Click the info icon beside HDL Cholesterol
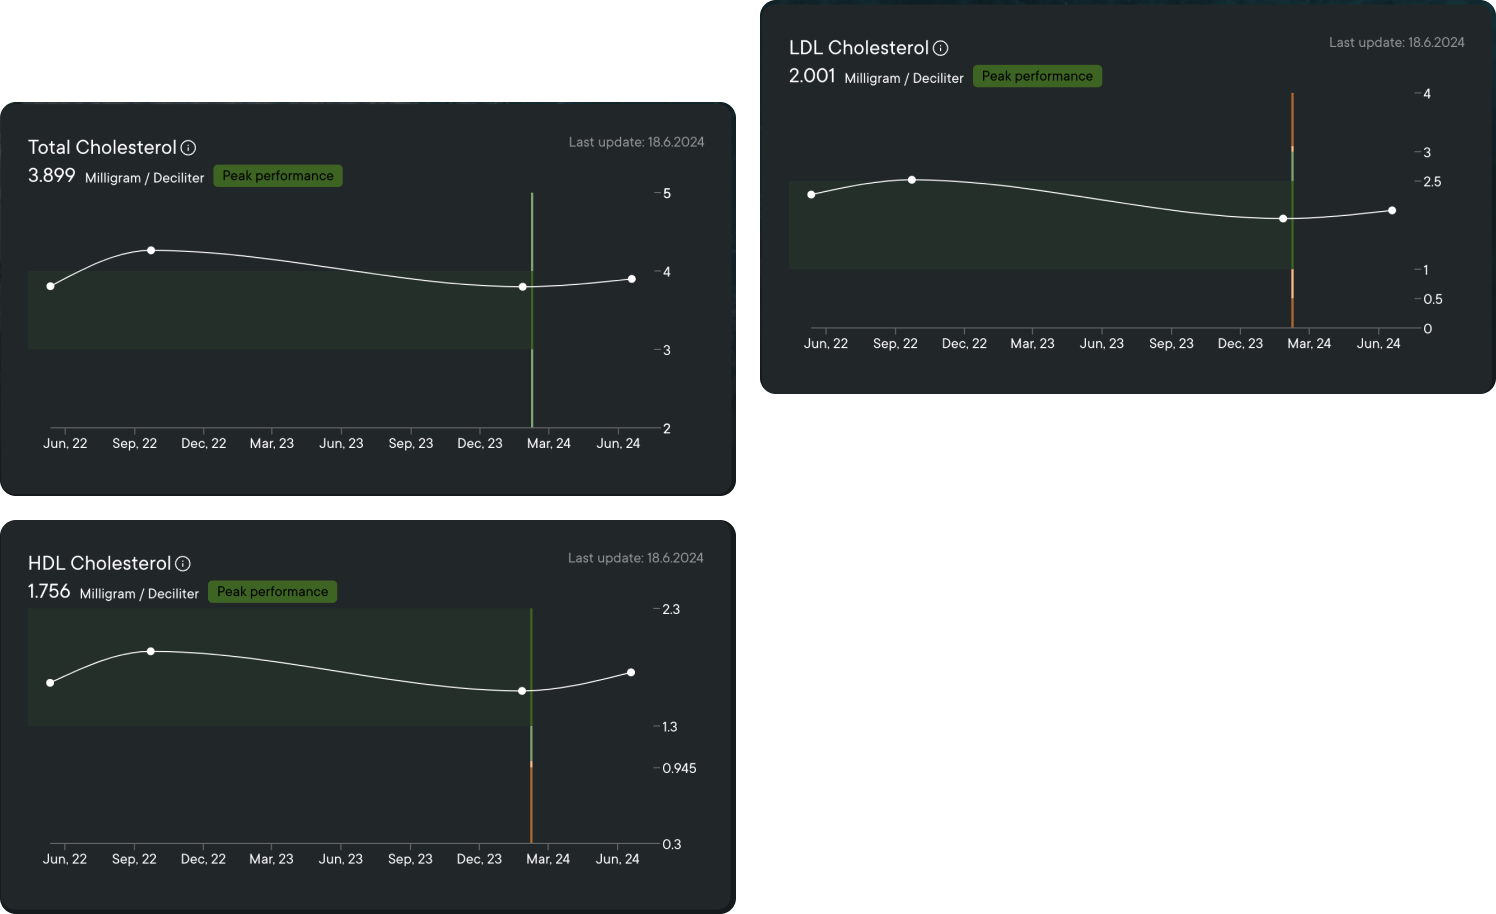This screenshot has height=914, width=1496. tap(183, 564)
